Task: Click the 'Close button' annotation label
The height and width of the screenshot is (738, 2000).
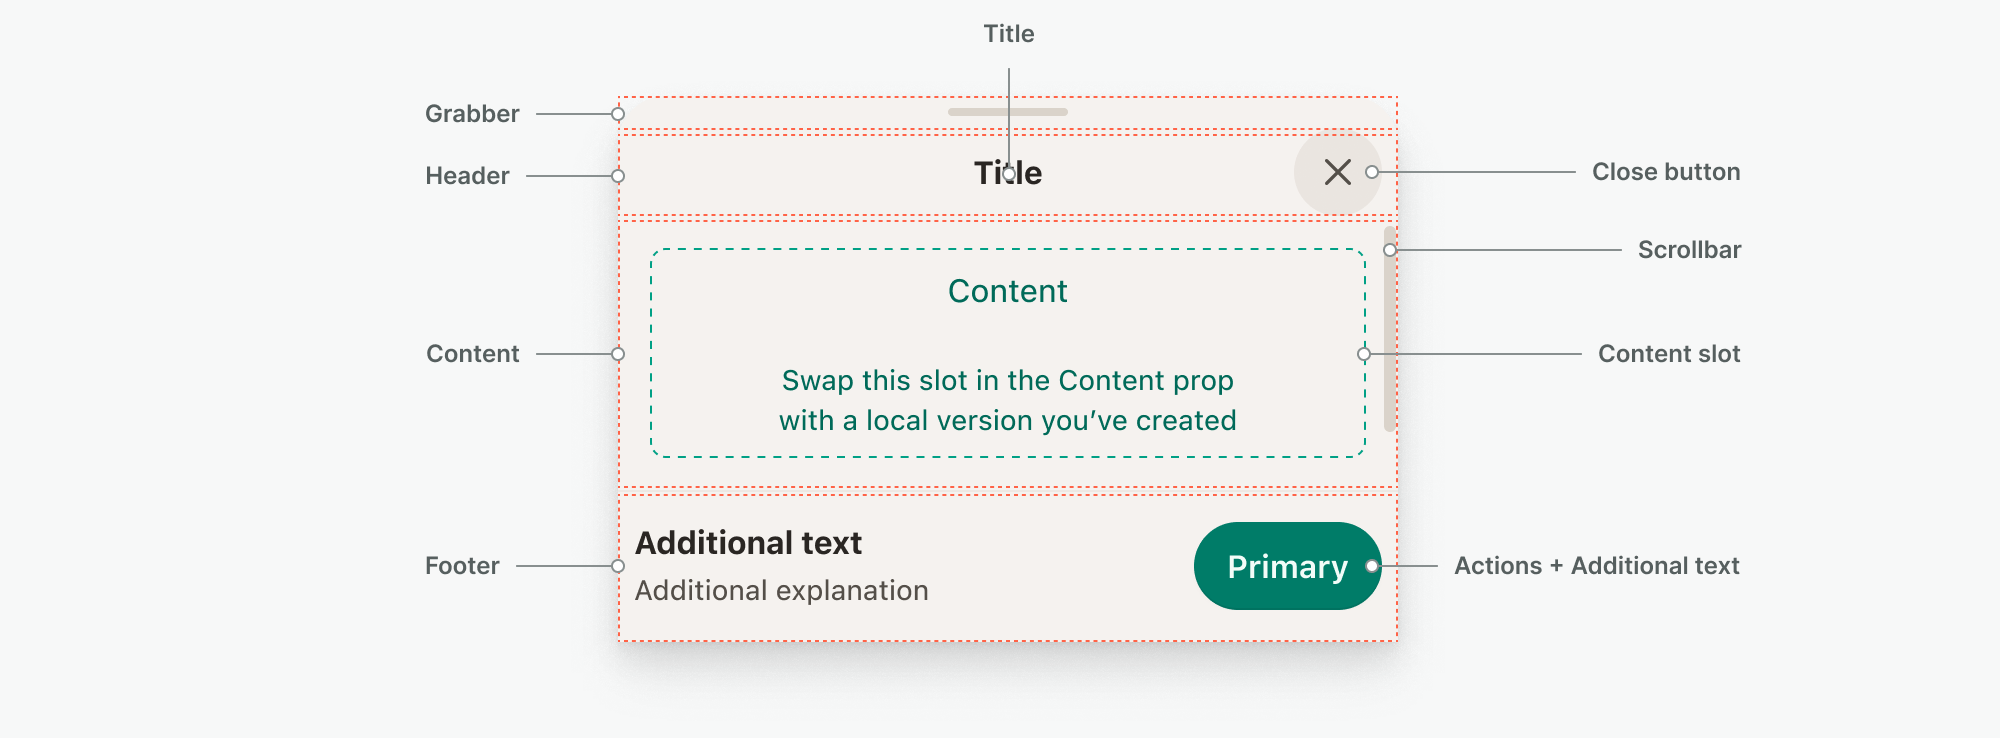Action: click(1666, 172)
